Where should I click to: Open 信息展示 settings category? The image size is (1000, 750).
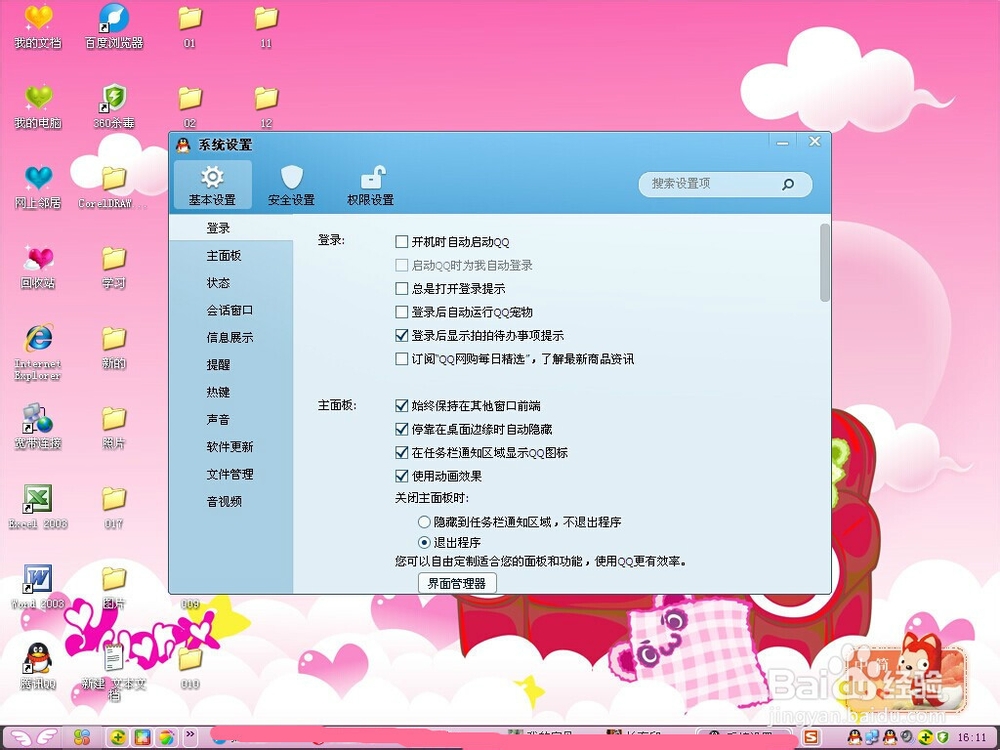click(x=231, y=337)
